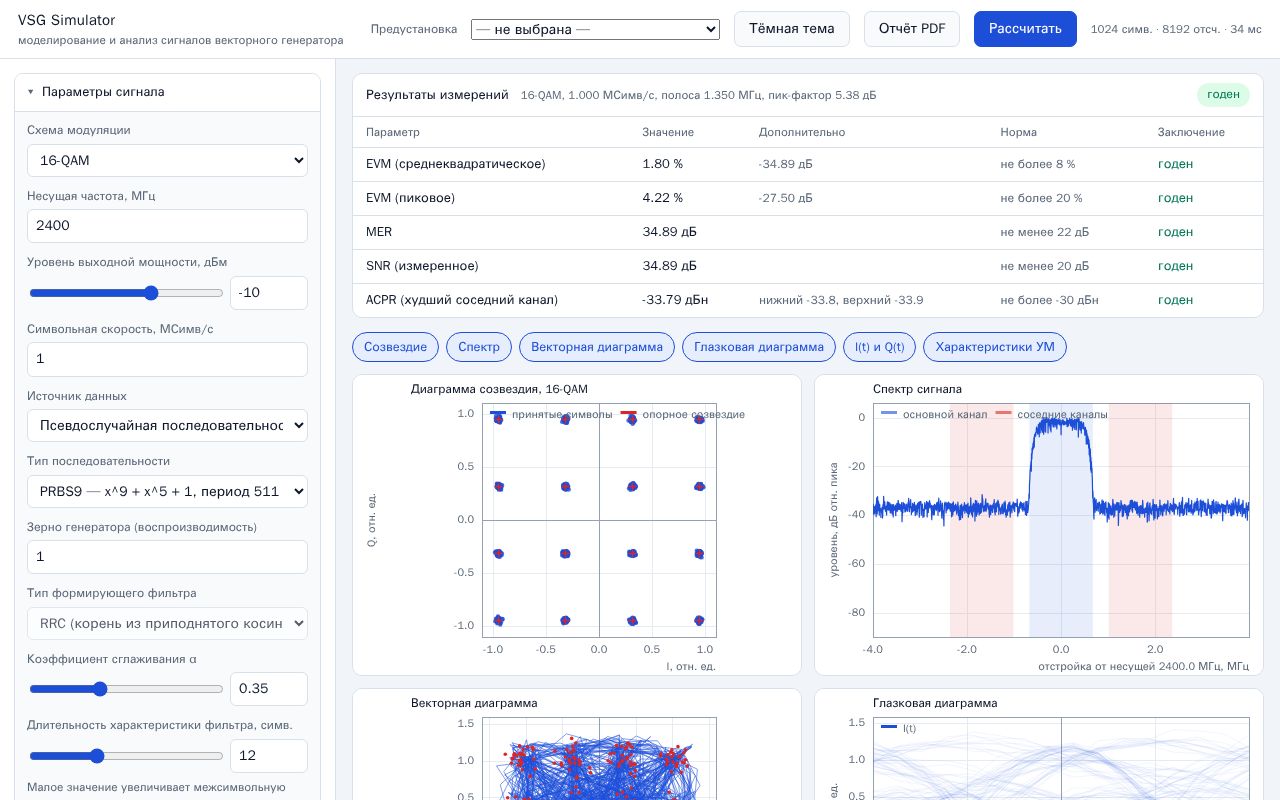Viewport: 1280px width, 800px height.
Task: Click the Символьная скорость input field
Action: tap(167, 359)
